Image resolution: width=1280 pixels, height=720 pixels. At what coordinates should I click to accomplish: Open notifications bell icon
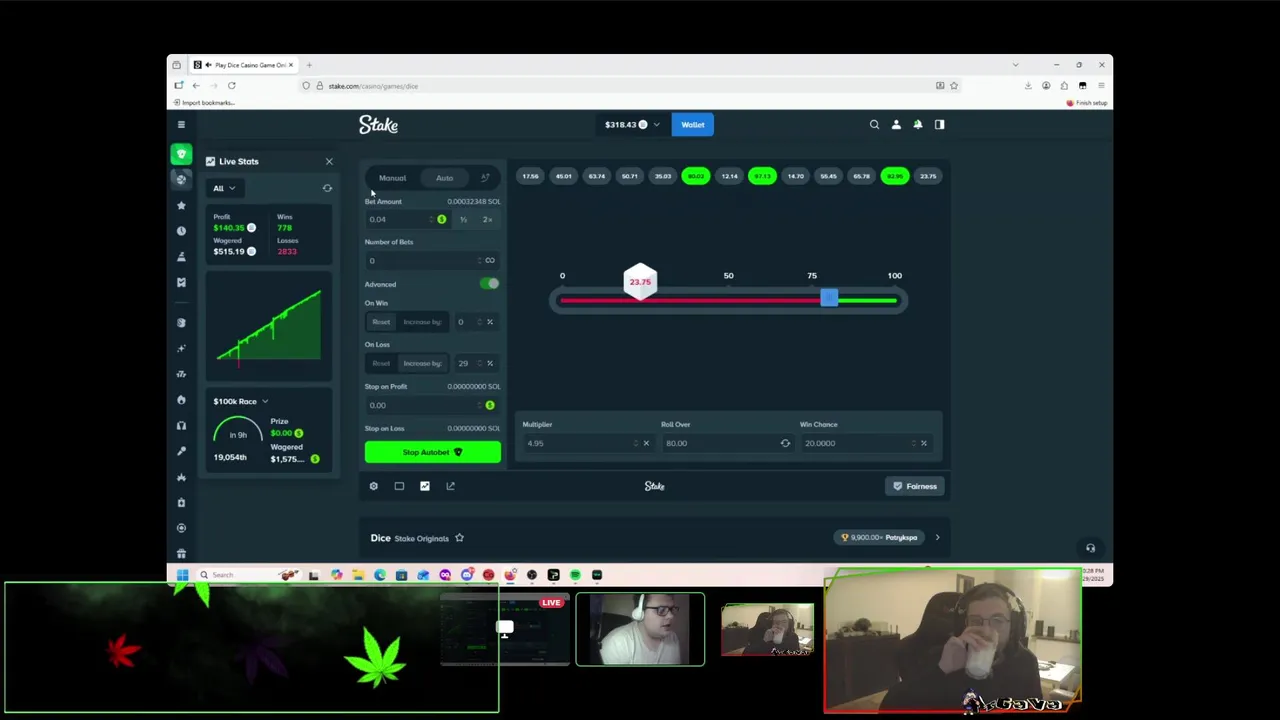(918, 124)
